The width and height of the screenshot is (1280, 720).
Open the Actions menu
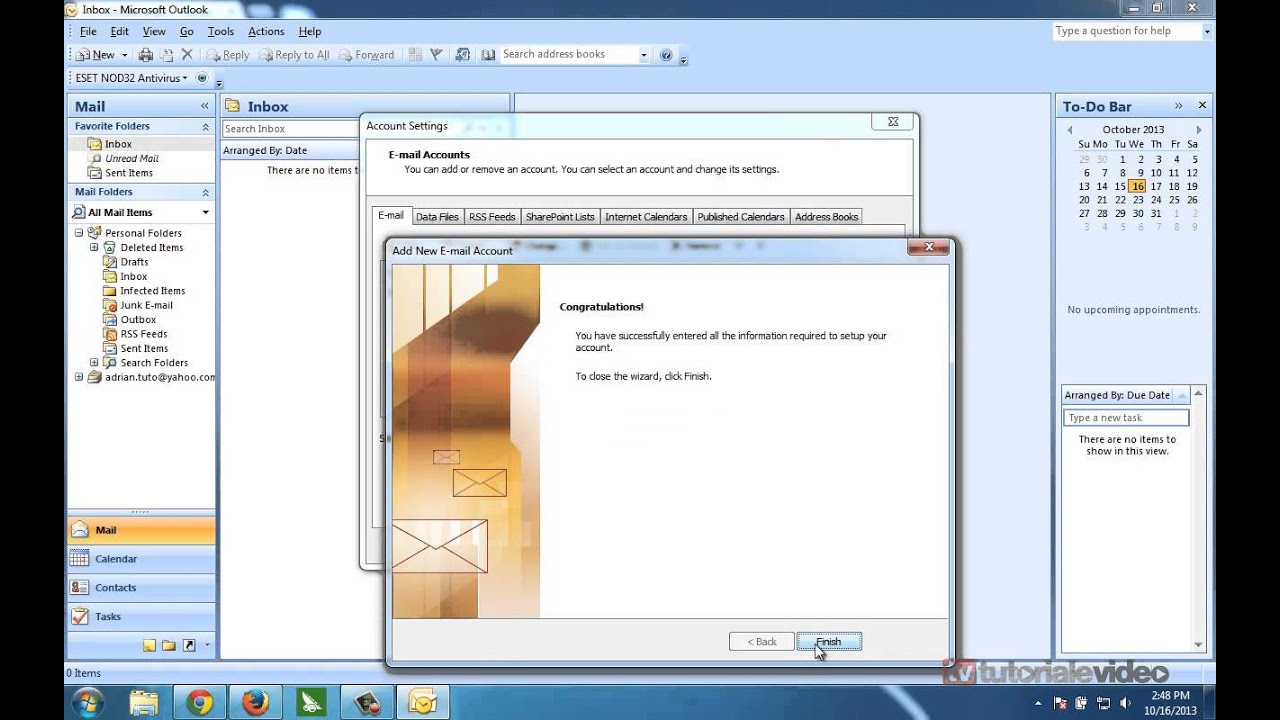[266, 32]
